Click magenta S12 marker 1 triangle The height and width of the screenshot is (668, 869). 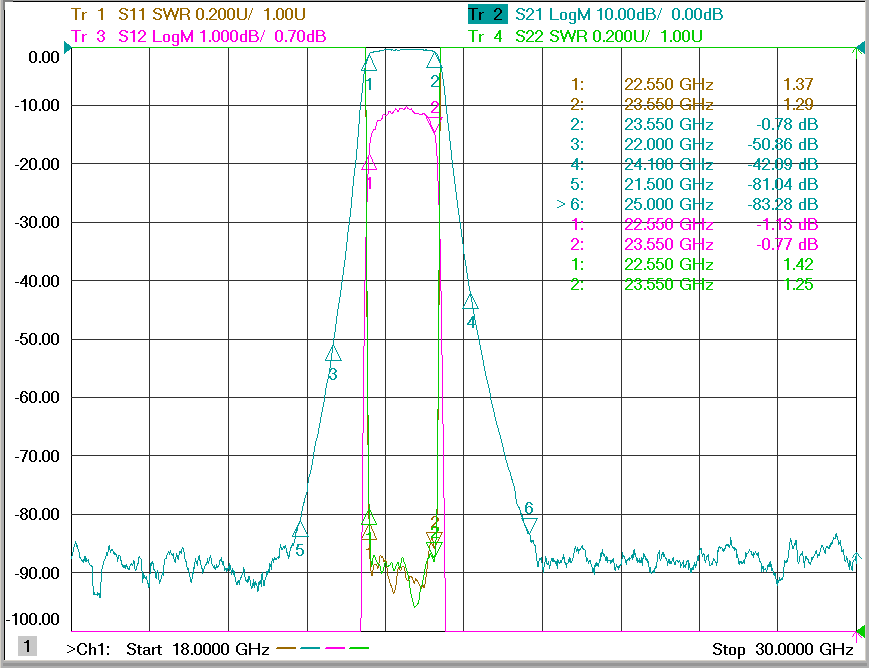coord(369,162)
